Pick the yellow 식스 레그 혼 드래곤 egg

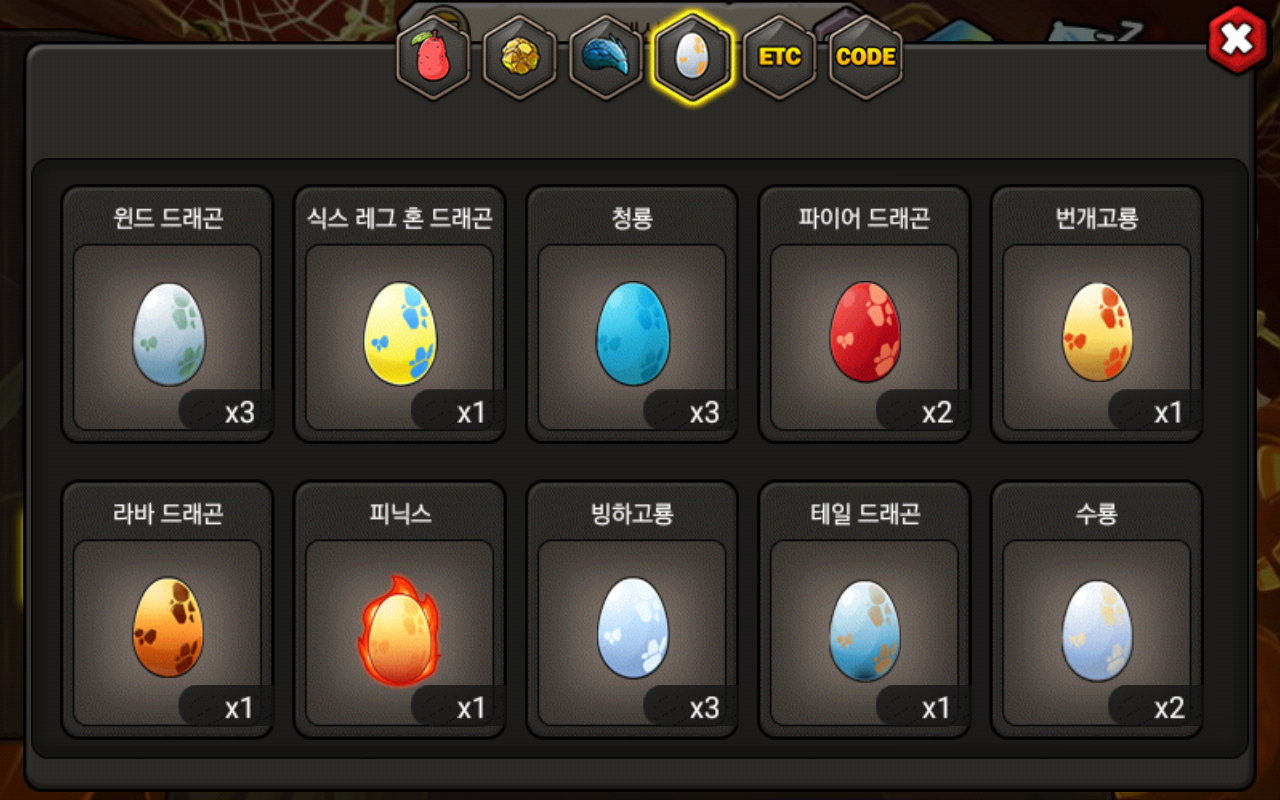400,314
